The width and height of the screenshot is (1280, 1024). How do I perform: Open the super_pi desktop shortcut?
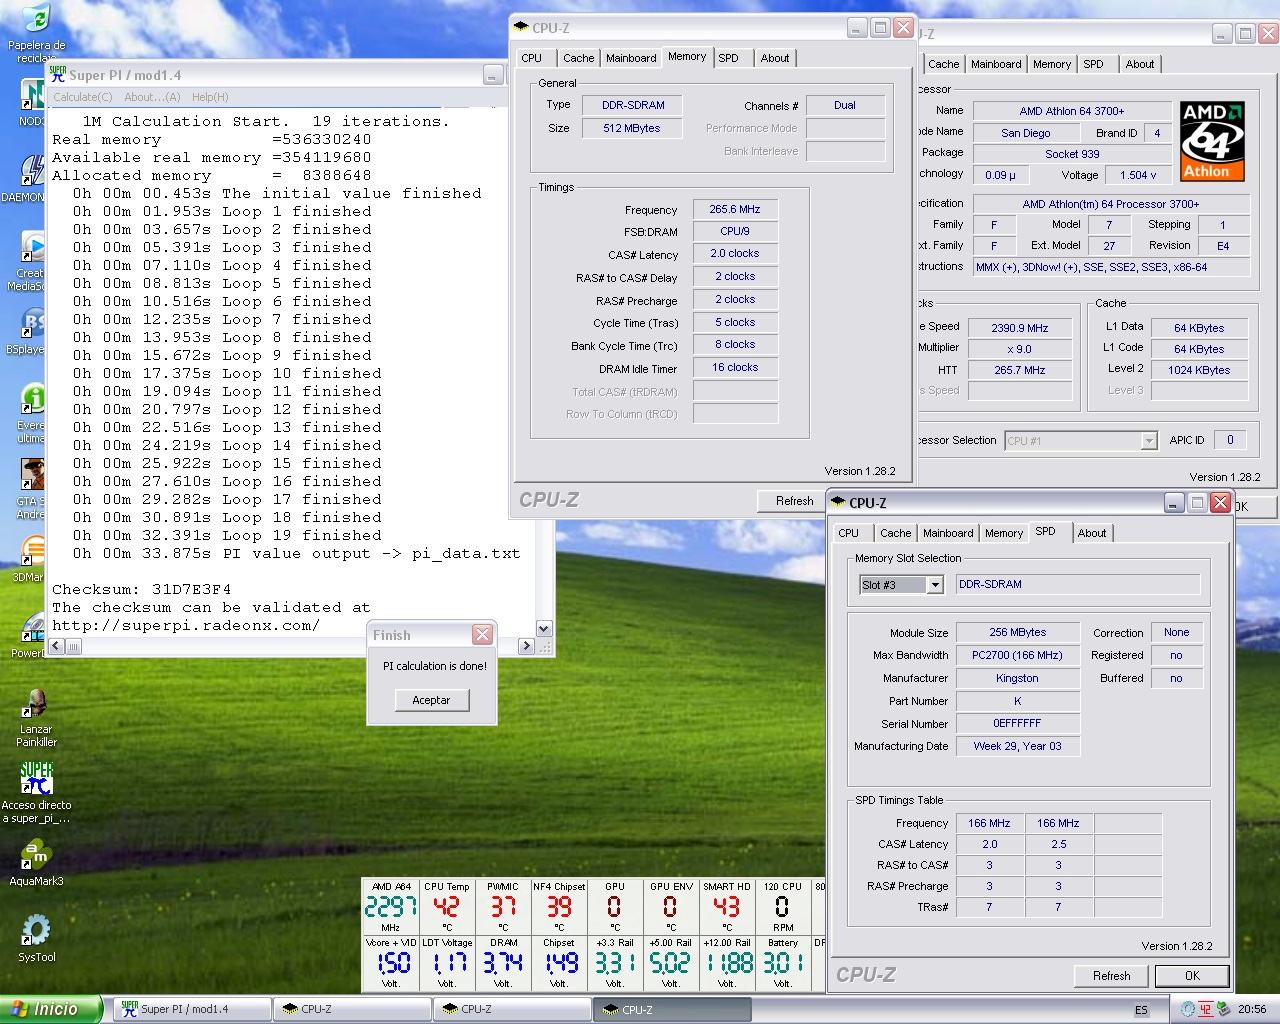pyautogui.click(x=36, y=780)
